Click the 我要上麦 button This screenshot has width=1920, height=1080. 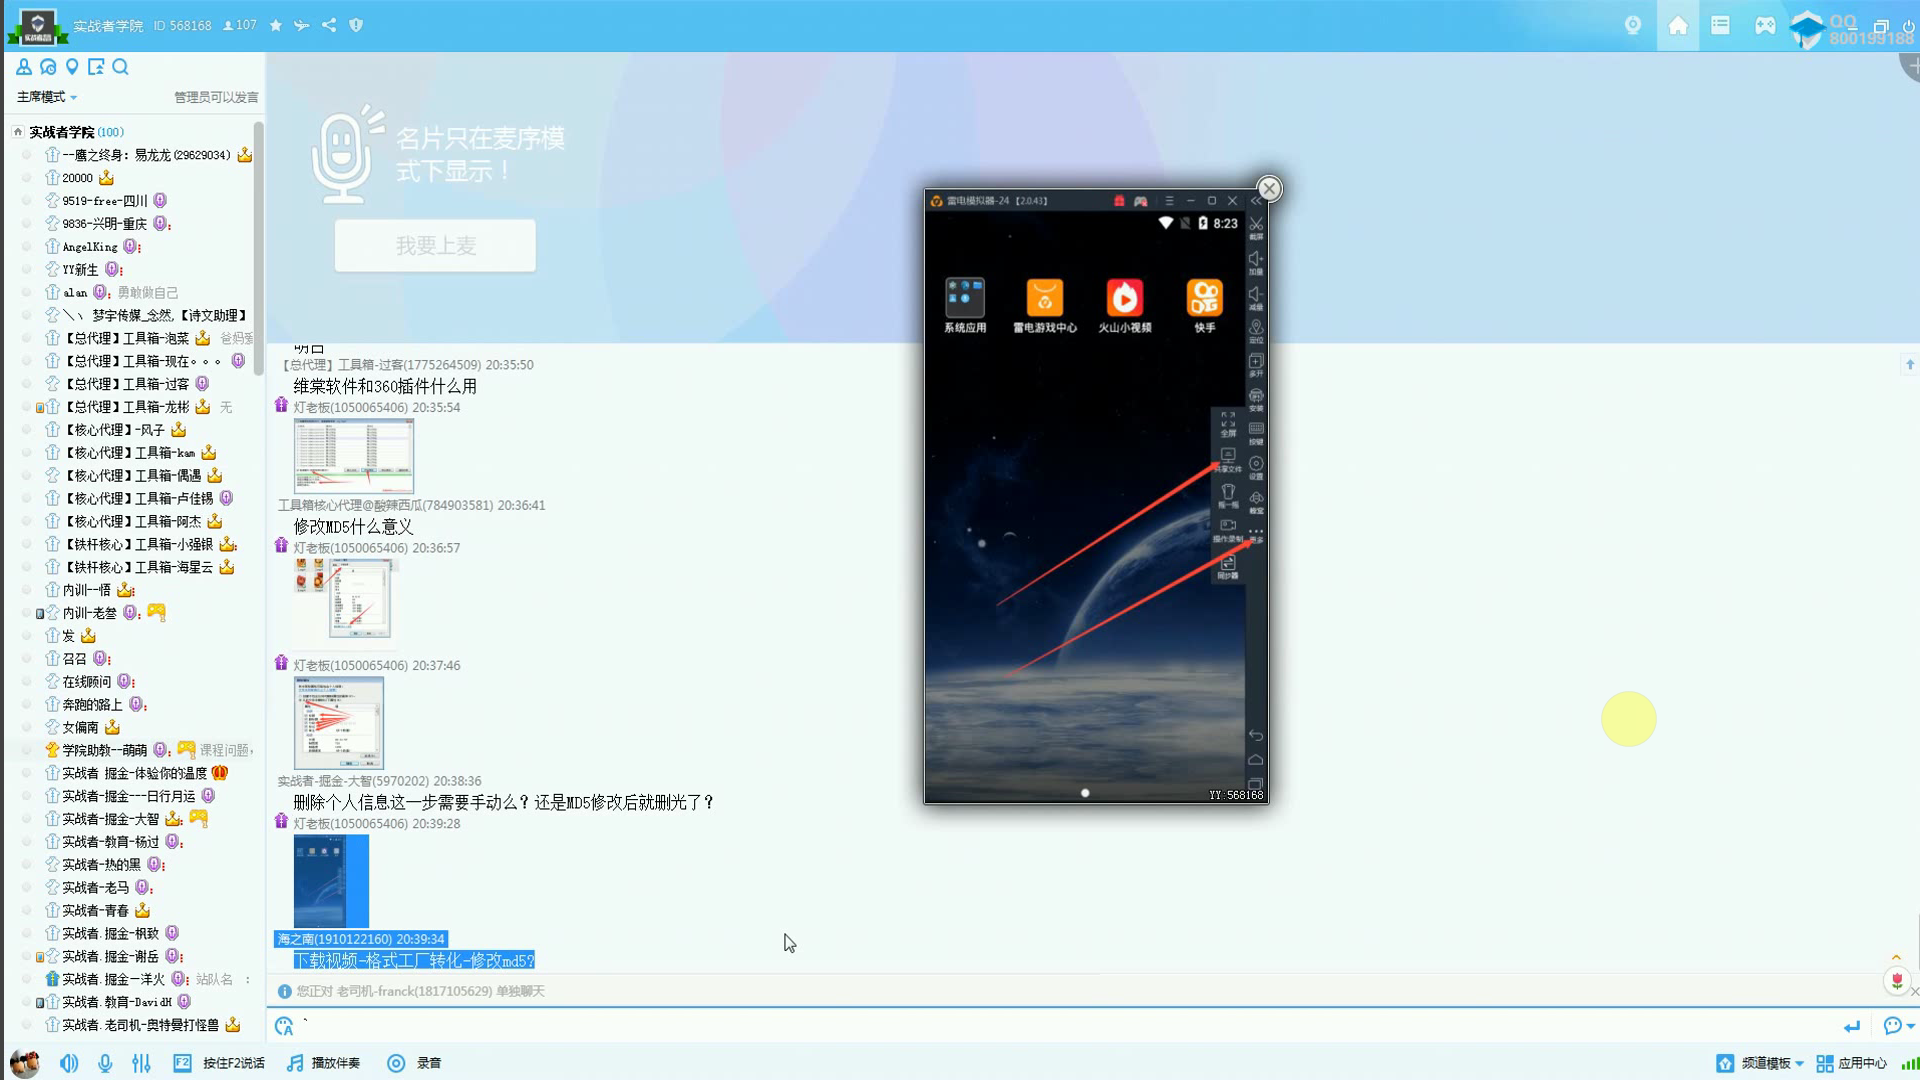(x=435, y=246)
